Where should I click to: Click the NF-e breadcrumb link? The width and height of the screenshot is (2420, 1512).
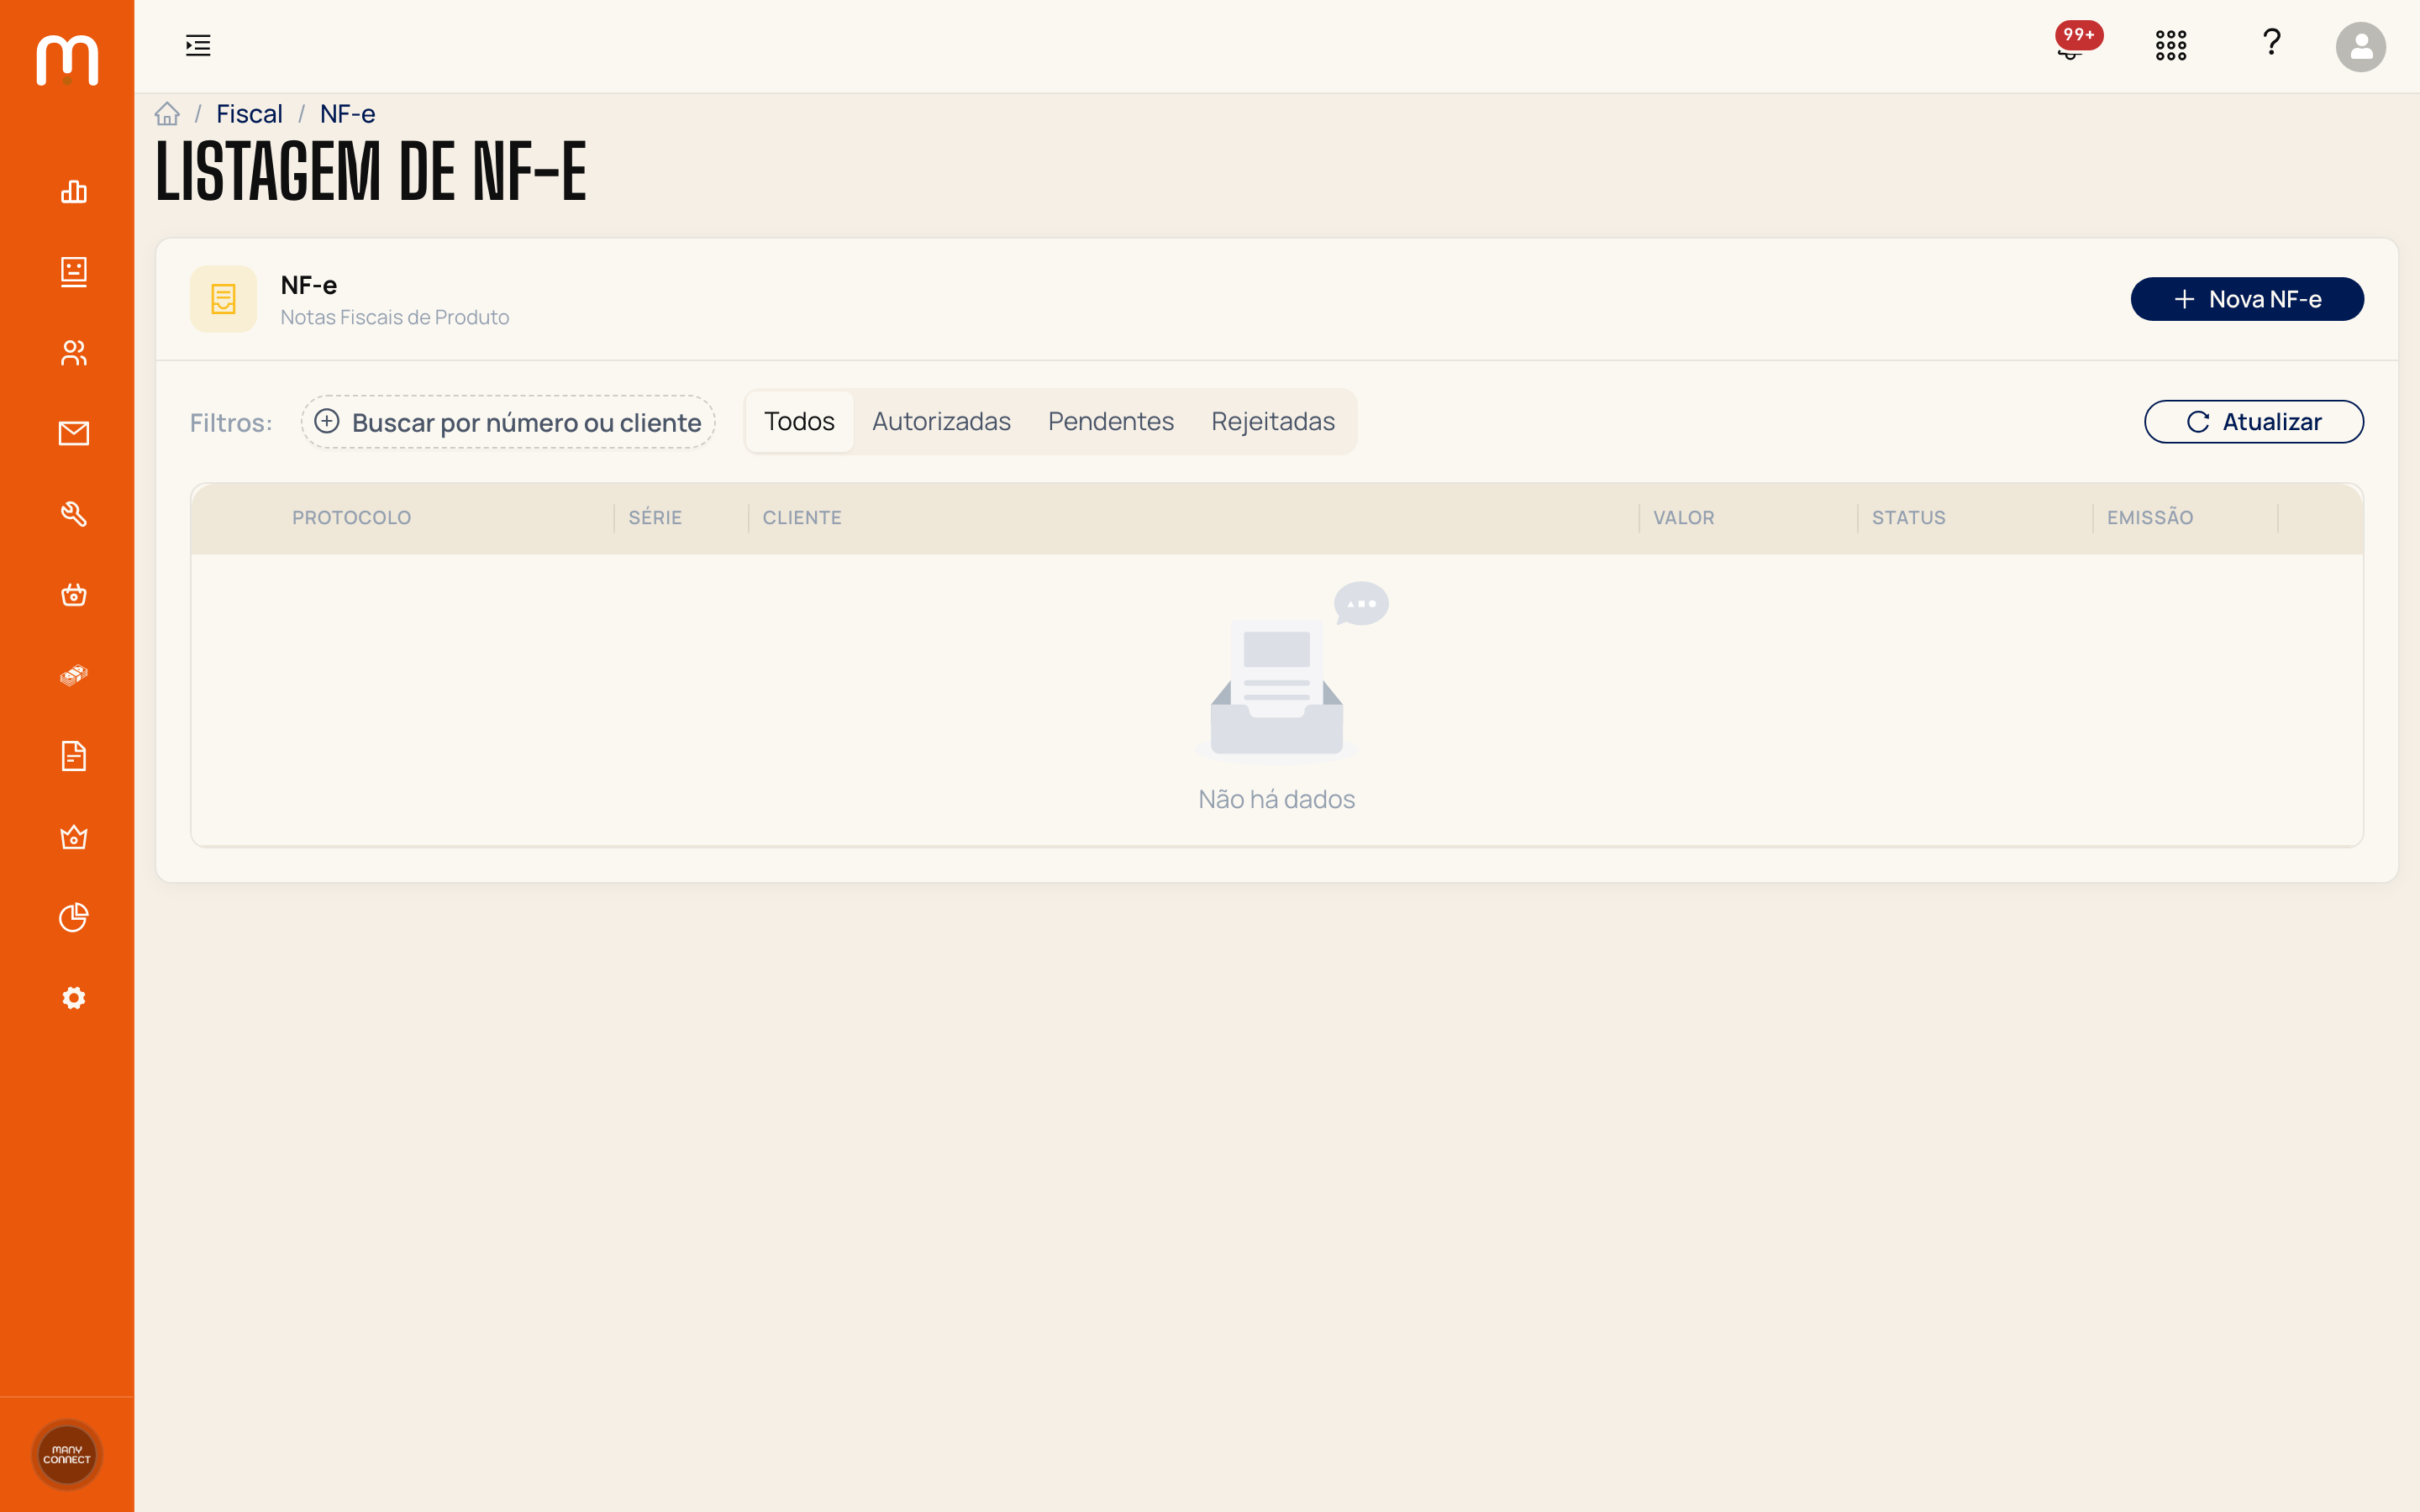tap(347, 114)
